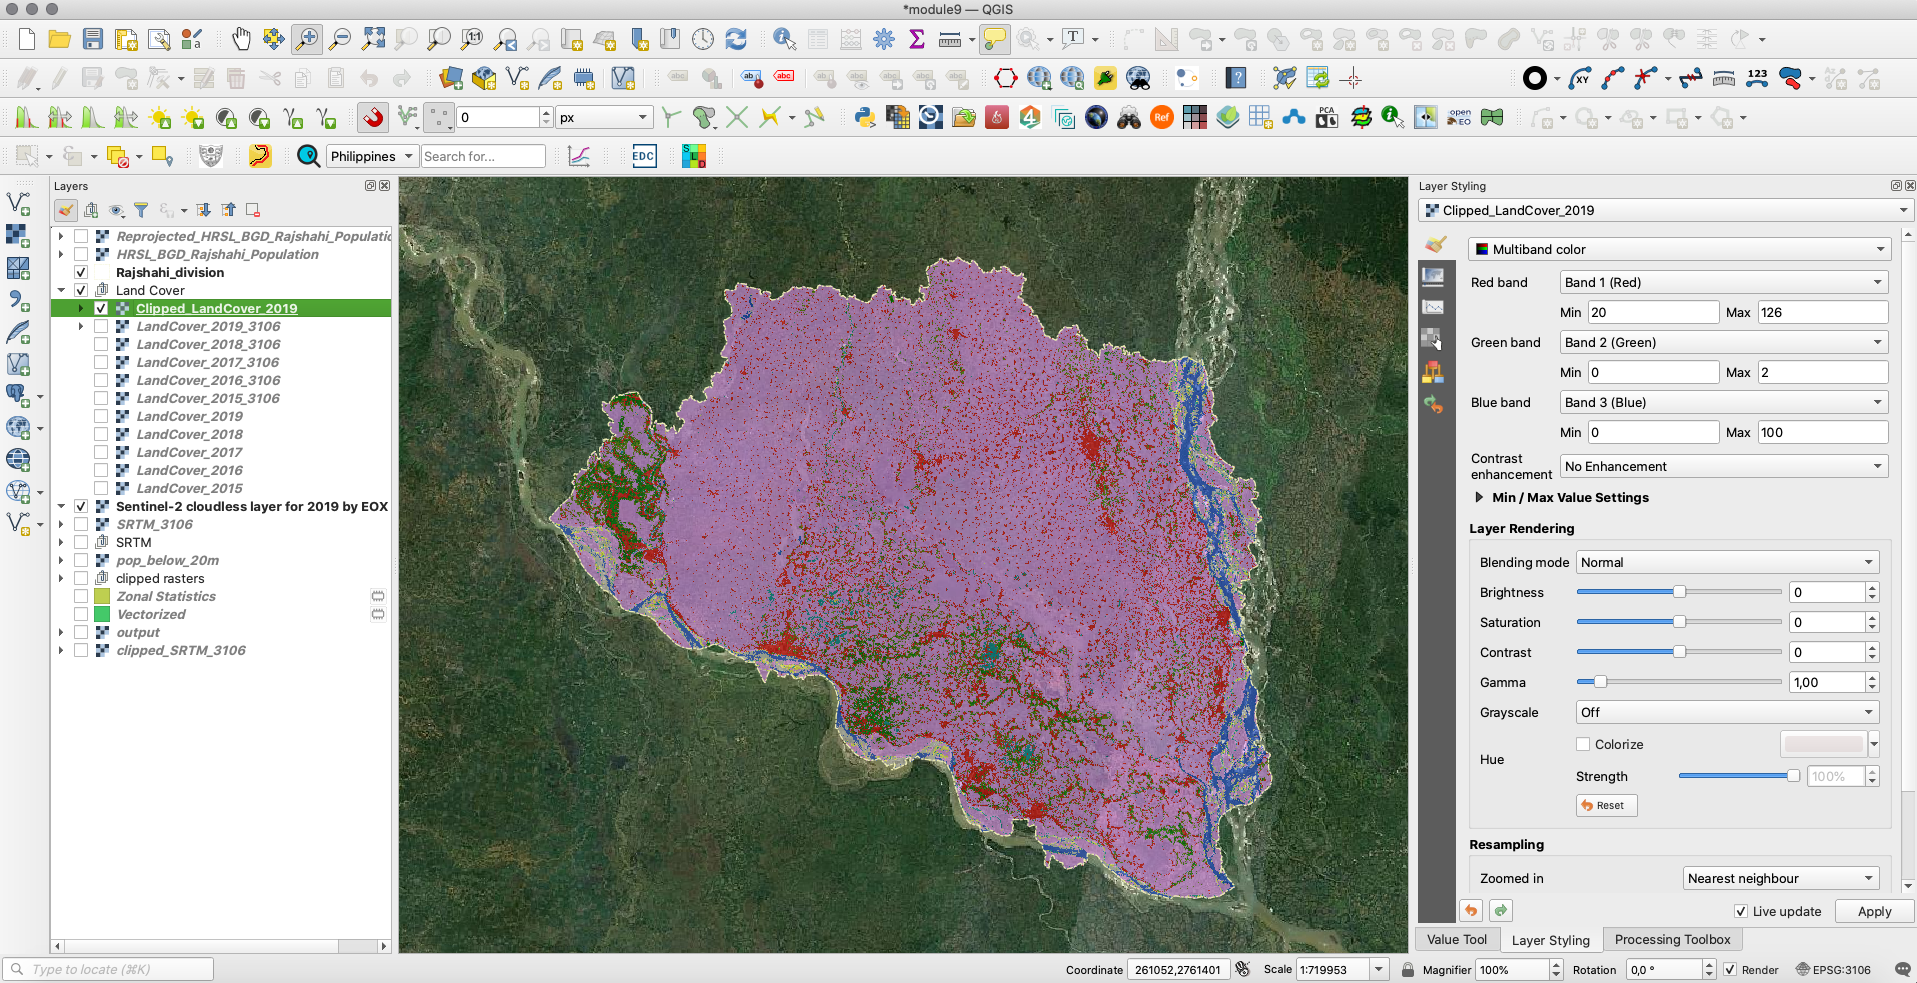Select the Pan Map hand tool
Viewport: 1917px width, 983px height.
241,39
